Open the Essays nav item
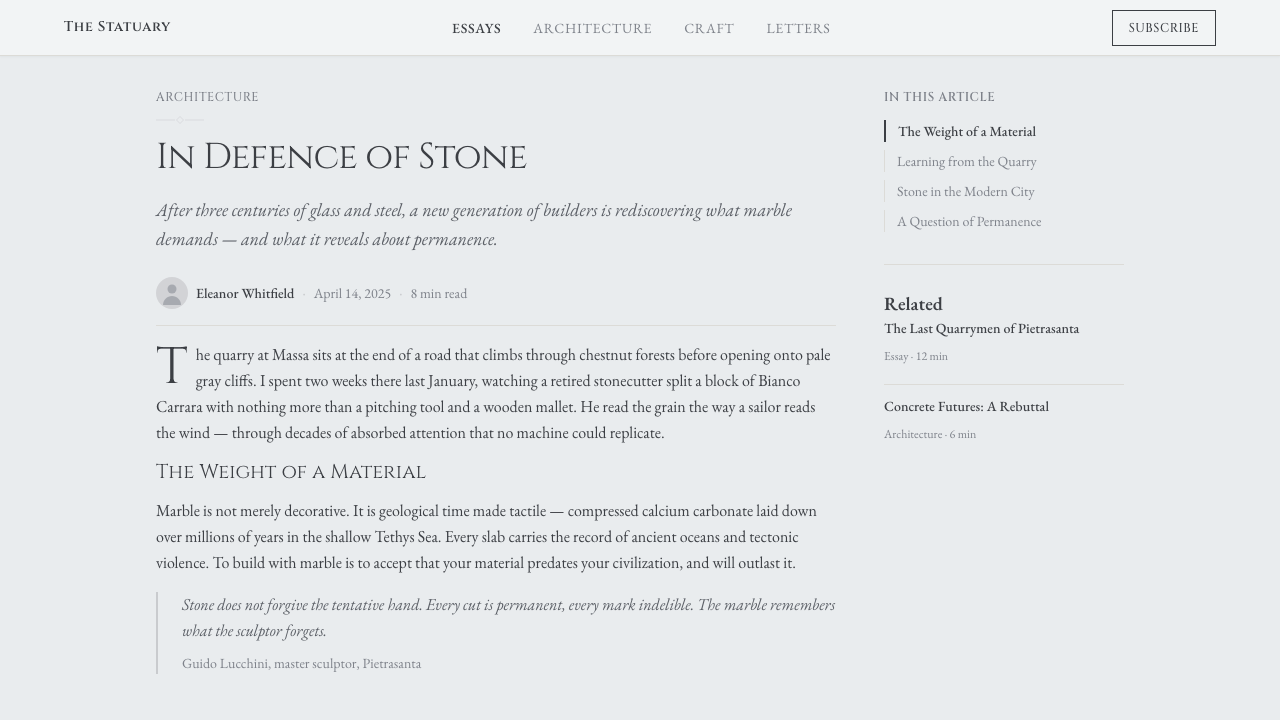This screenshot has height=720, width=1280. (476, 29)
